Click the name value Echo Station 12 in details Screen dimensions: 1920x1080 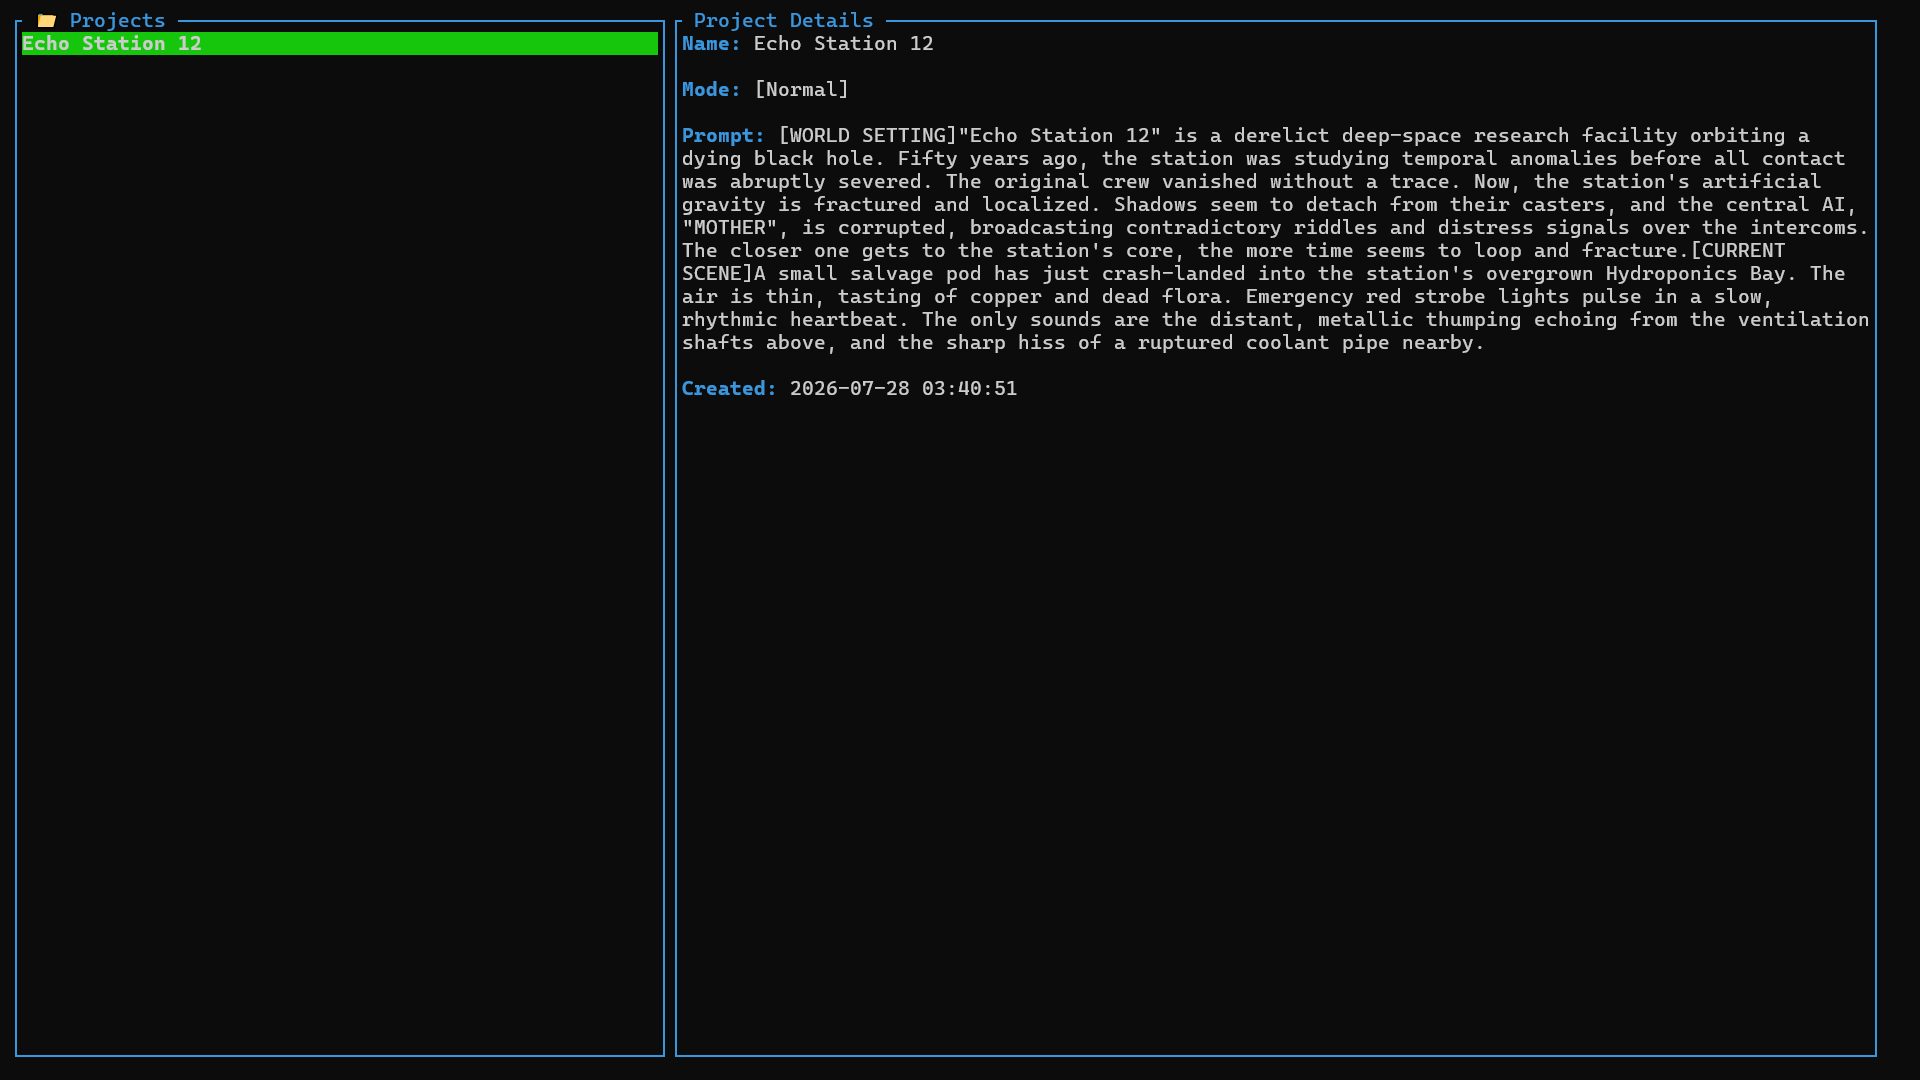(843, 43)
